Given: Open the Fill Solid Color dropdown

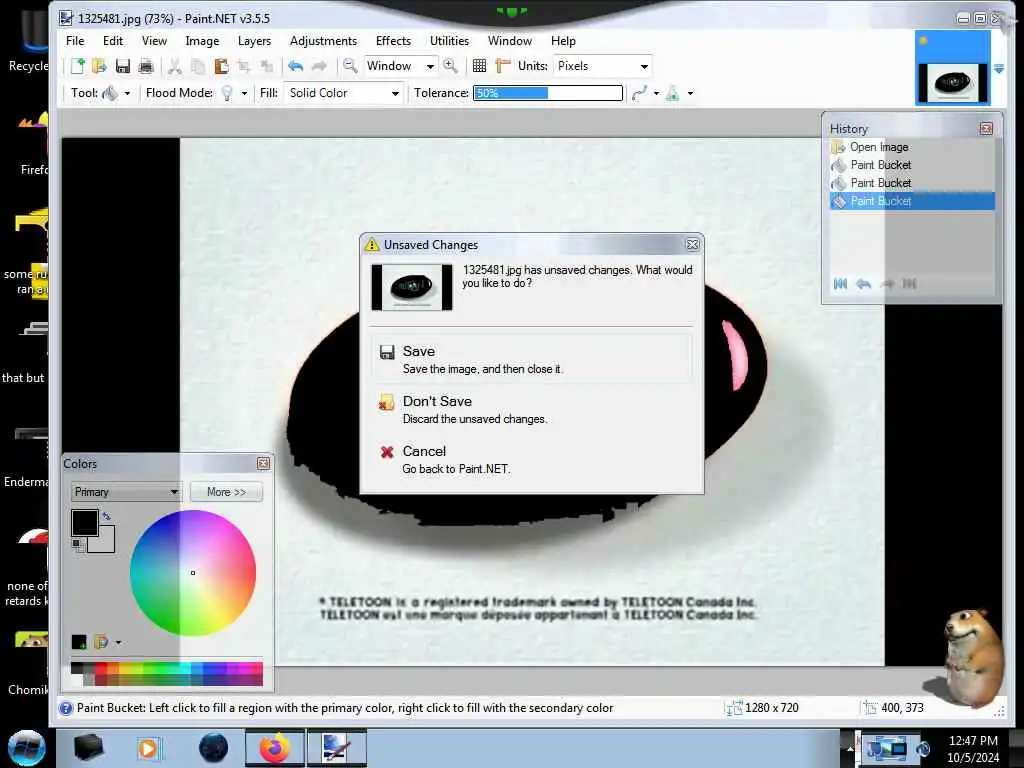Looking at the screenshot, I should coord(343,93).
